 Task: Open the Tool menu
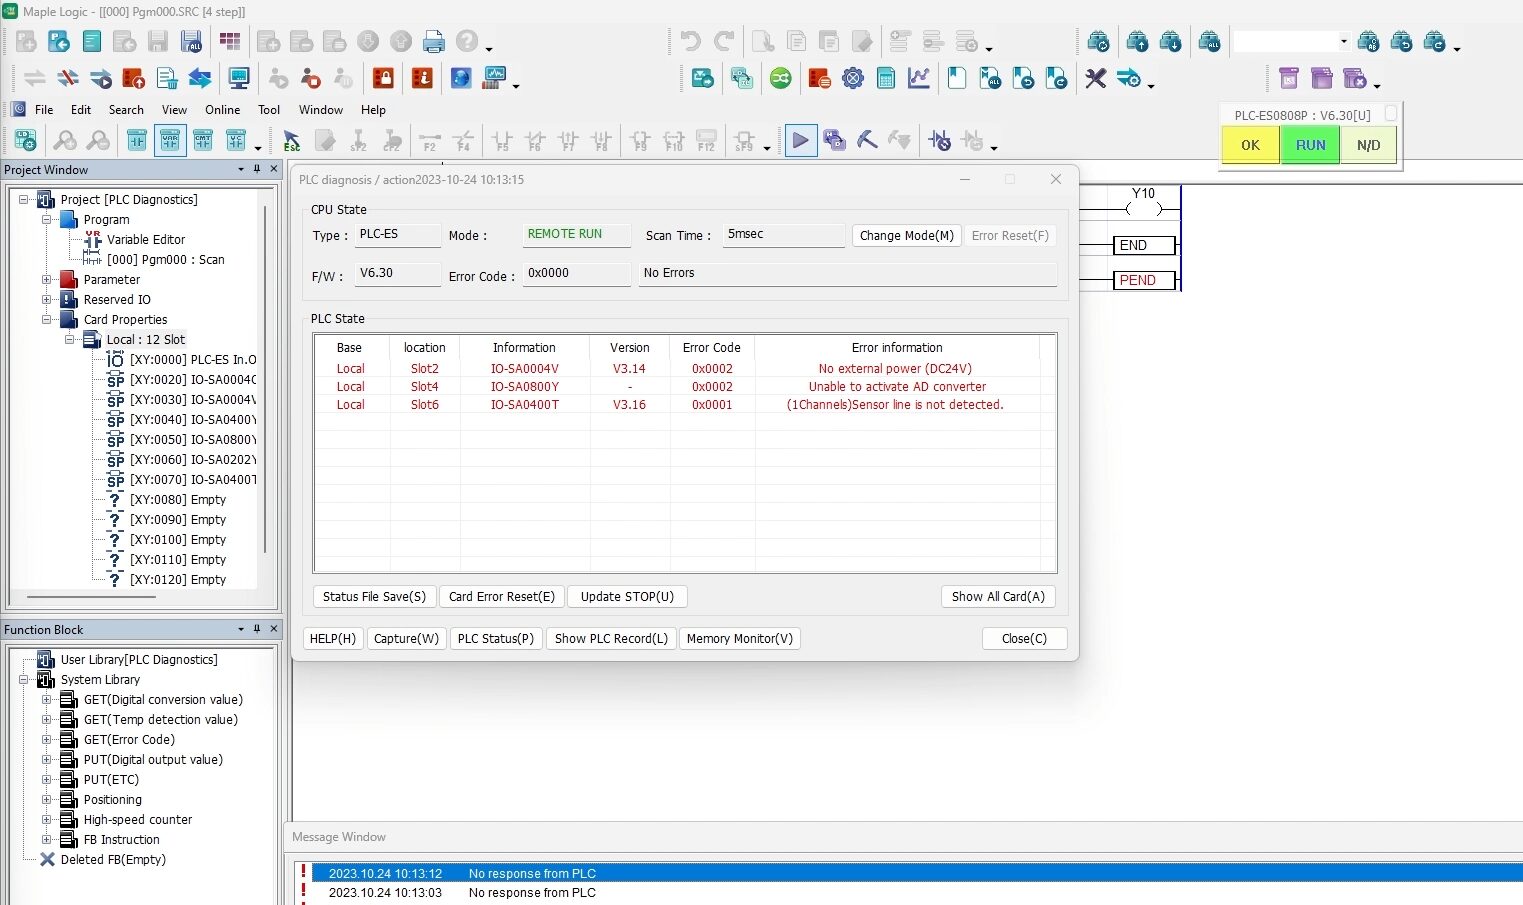tap(268, 110)
